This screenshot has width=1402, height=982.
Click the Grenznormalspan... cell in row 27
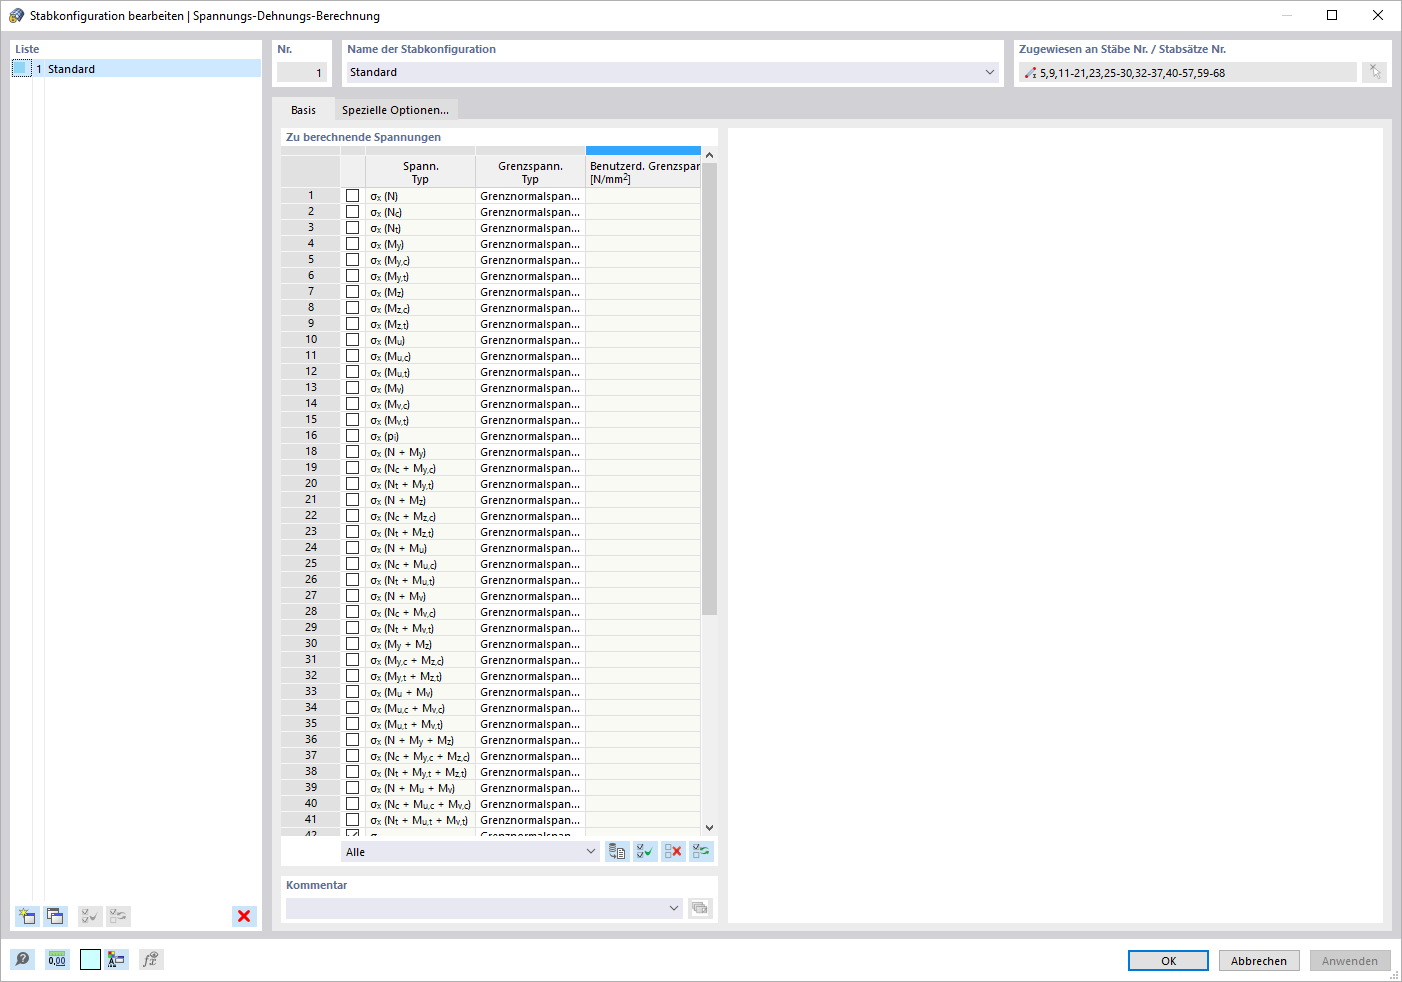[530, 596]
